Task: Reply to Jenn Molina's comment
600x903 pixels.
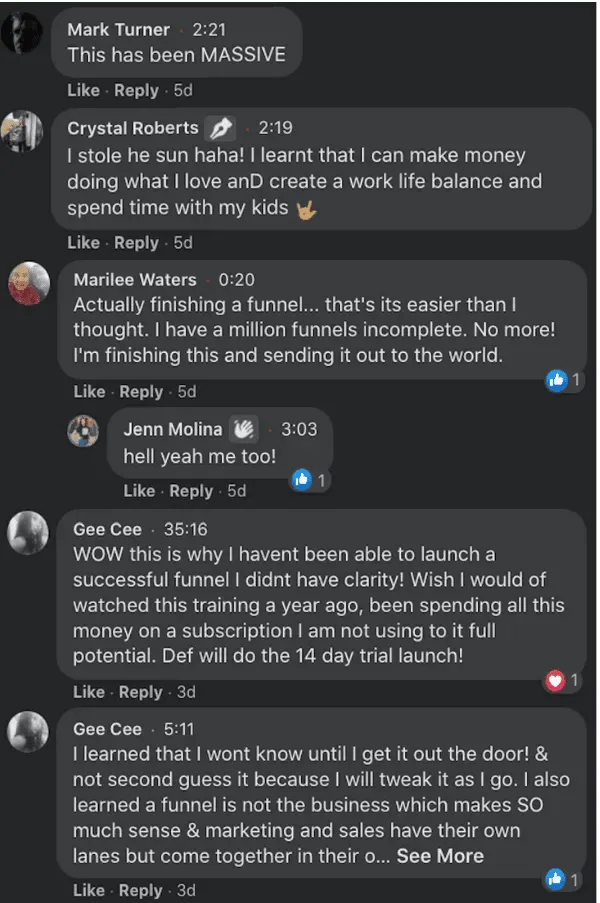Action: (191, 491)
